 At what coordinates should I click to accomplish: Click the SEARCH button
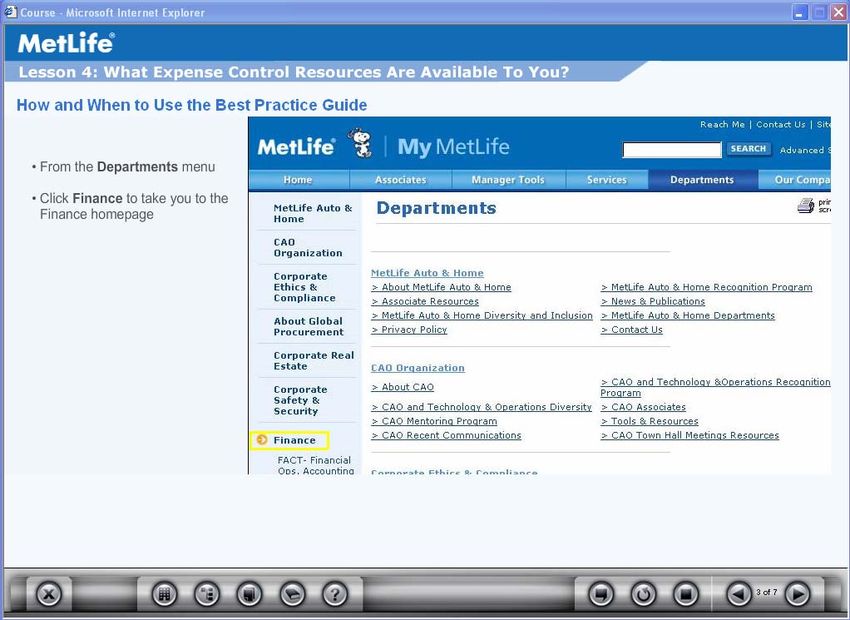pyautogui.click(x=748, y=148)
